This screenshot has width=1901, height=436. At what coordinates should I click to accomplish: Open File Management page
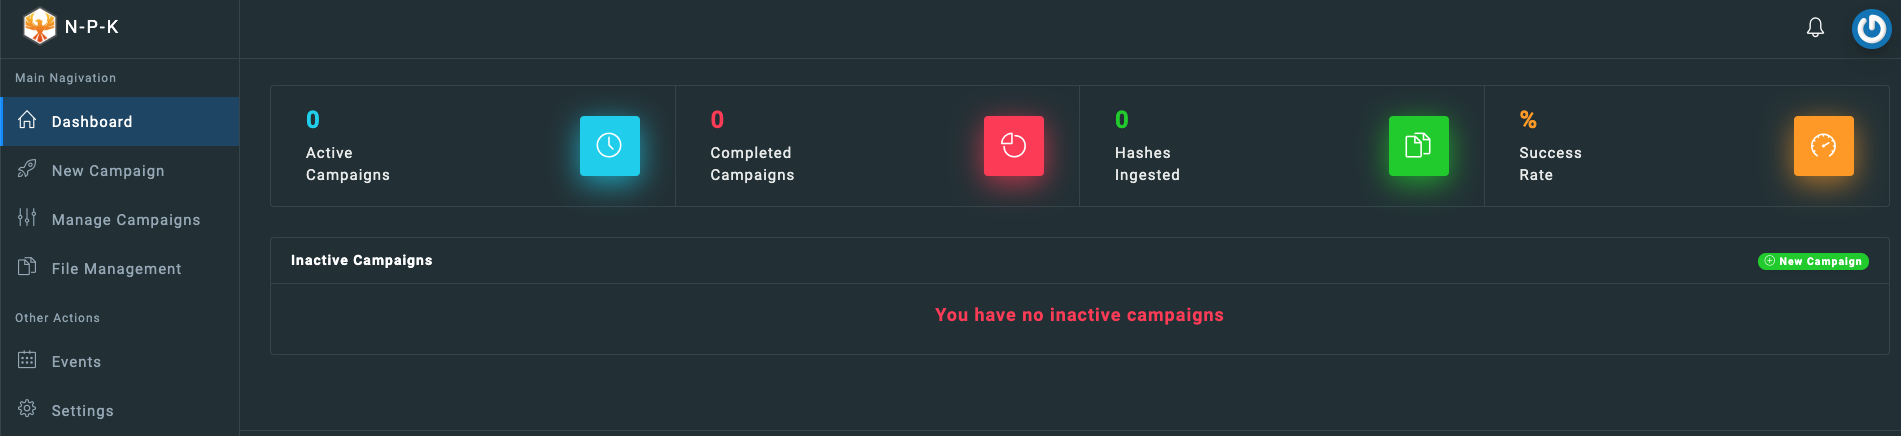click(120, 269)
